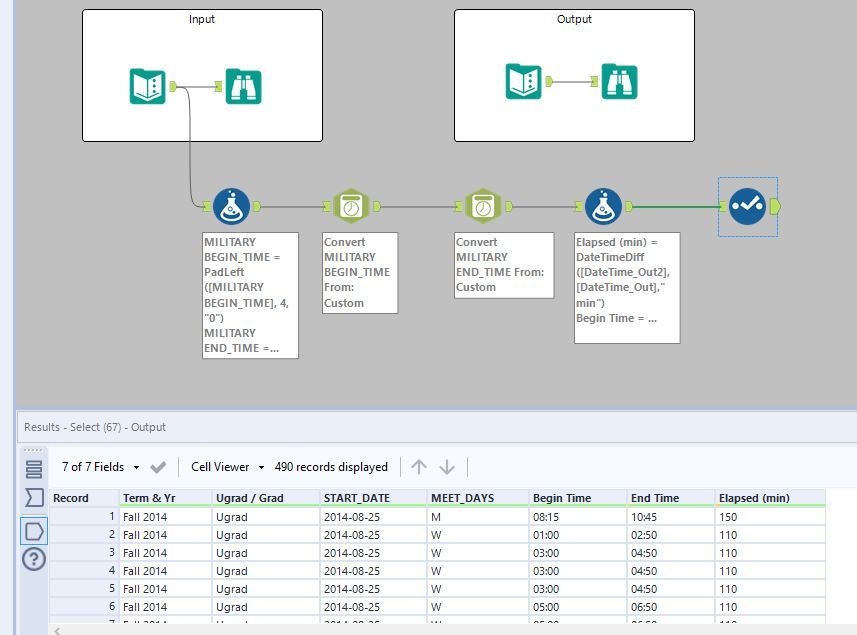Show all messages list view in Results
The width and height of the screenshot is (857, 635).
point(34,469)
